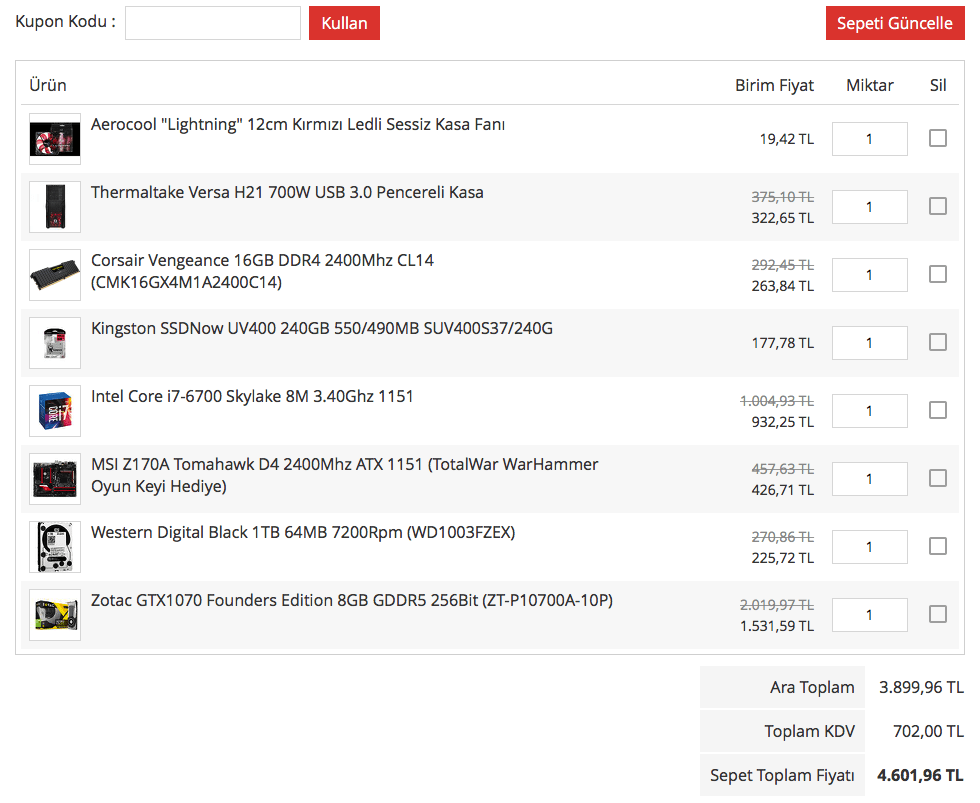Open Western Digital Black 1TB product link
This screenshot has height=803, width=980.
[x=302, y=532]
